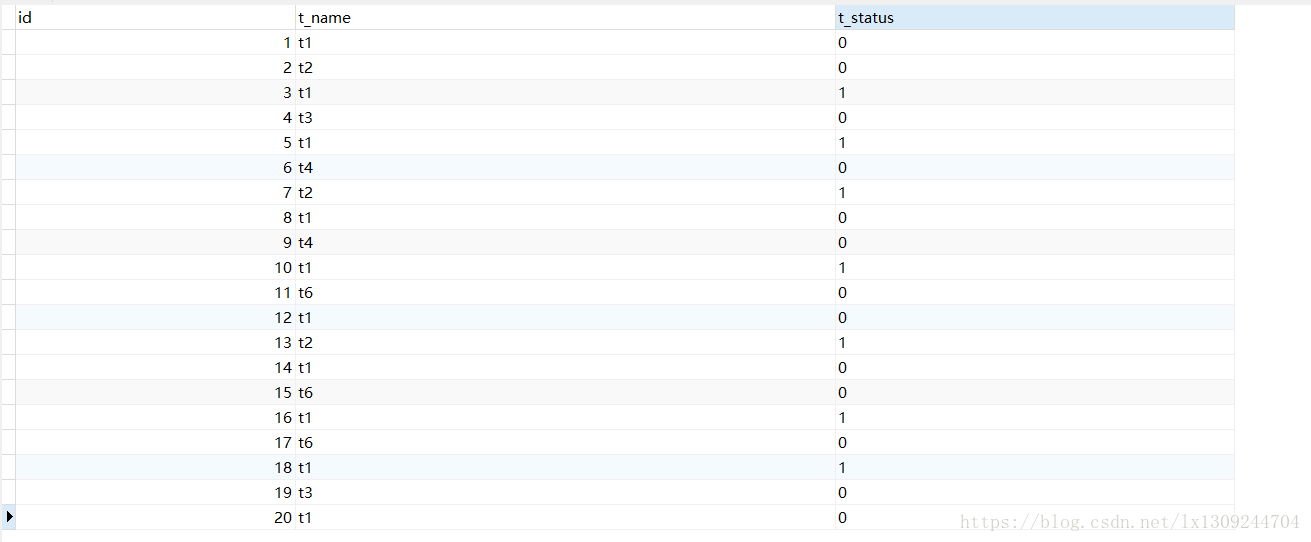This screenshot has width=1311, height=542.
Task: Select the id cell with value 3
Action: coord(155,93)
